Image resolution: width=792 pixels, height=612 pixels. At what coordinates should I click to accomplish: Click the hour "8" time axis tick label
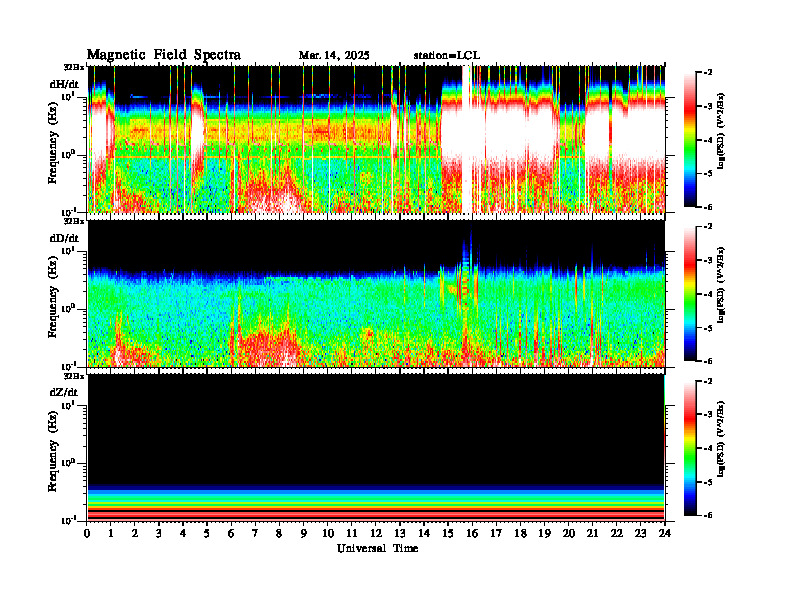pos(279,534)
